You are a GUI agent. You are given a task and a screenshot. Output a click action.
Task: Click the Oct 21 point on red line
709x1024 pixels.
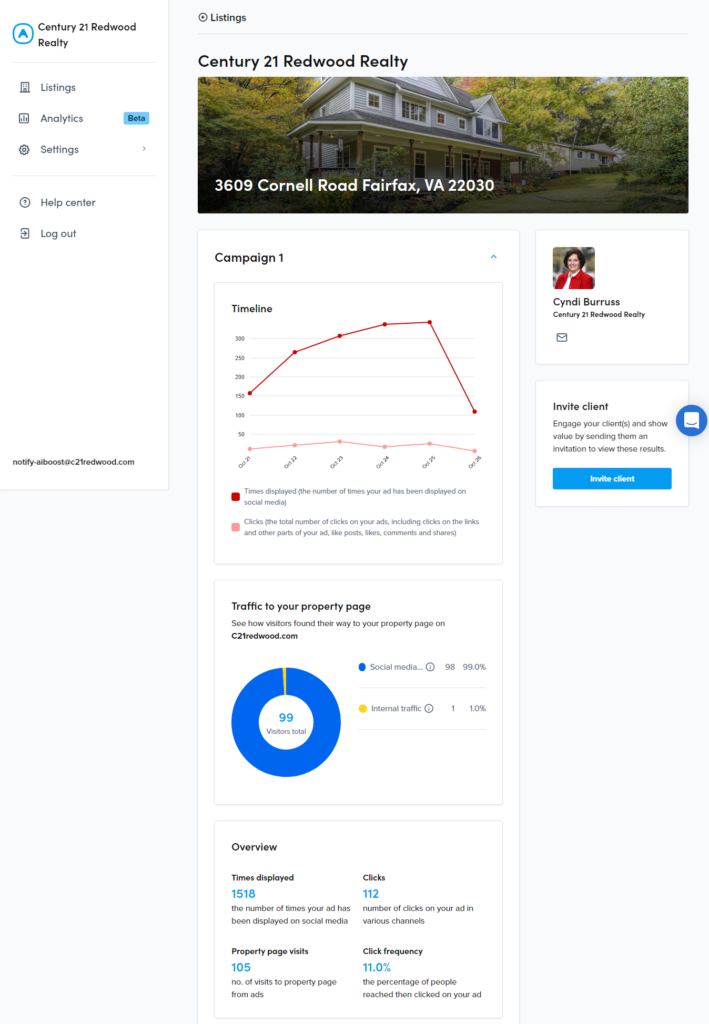[x=250, y=393]
